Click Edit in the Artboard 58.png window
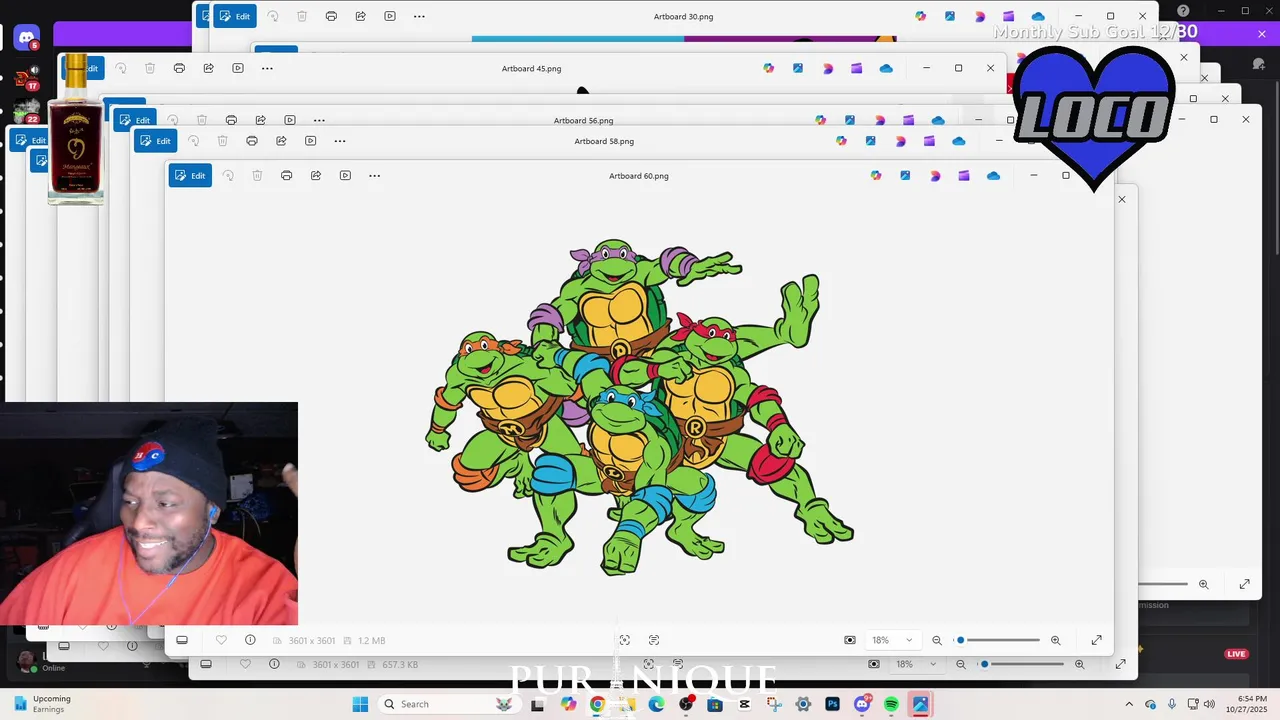 pyautogui.click(x=155, y=141)
